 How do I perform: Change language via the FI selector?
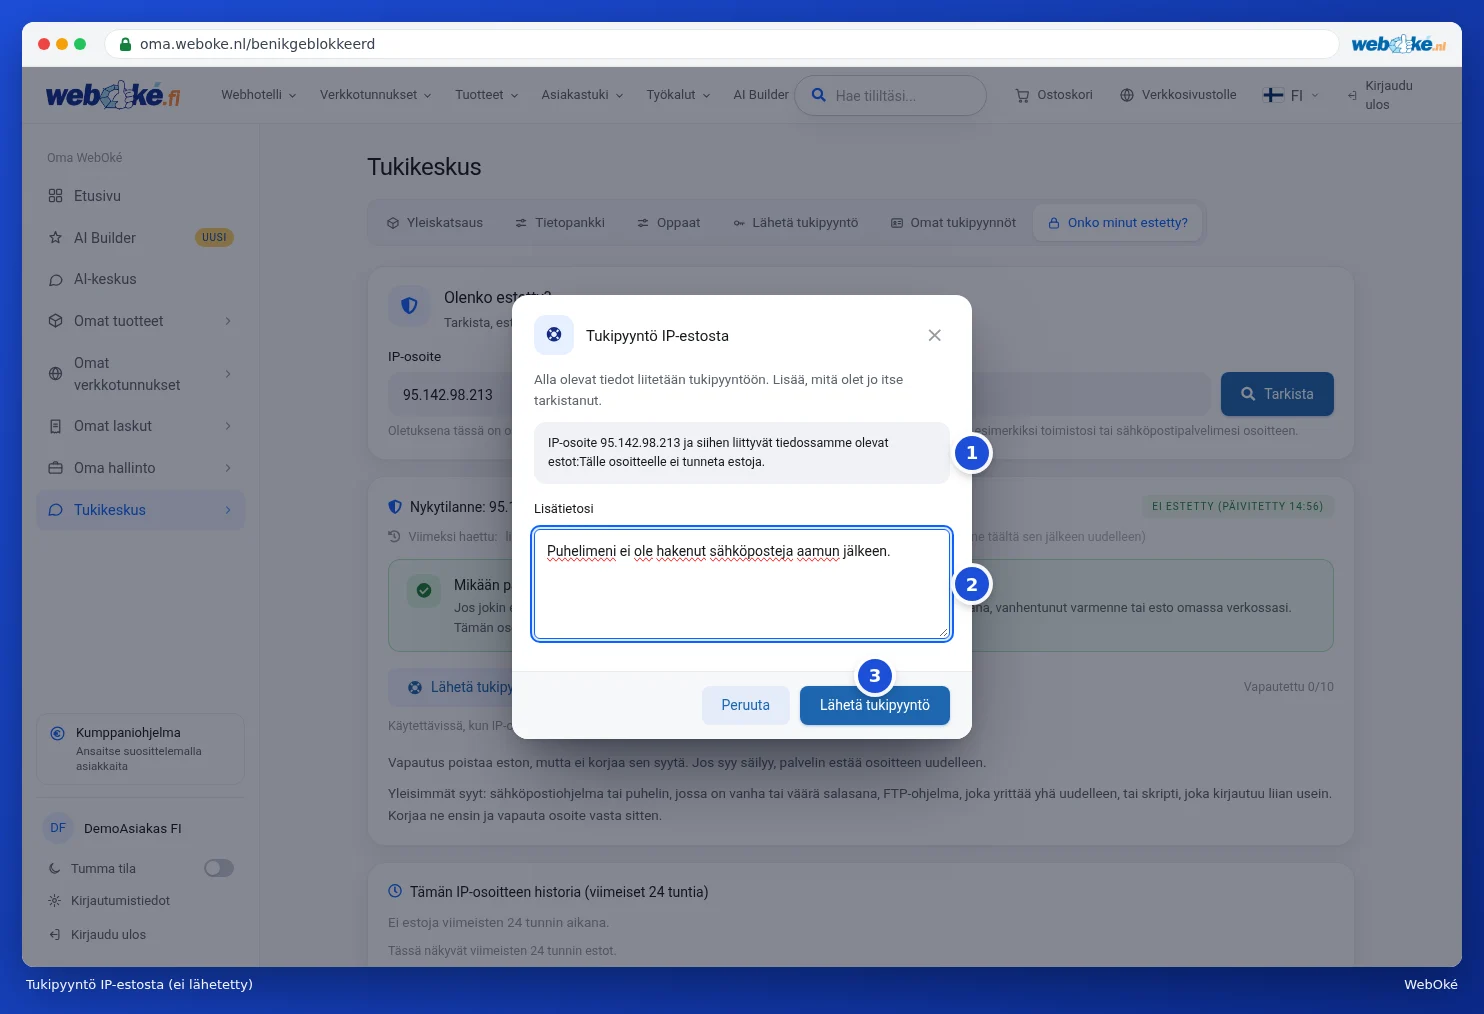point(1291,95)
